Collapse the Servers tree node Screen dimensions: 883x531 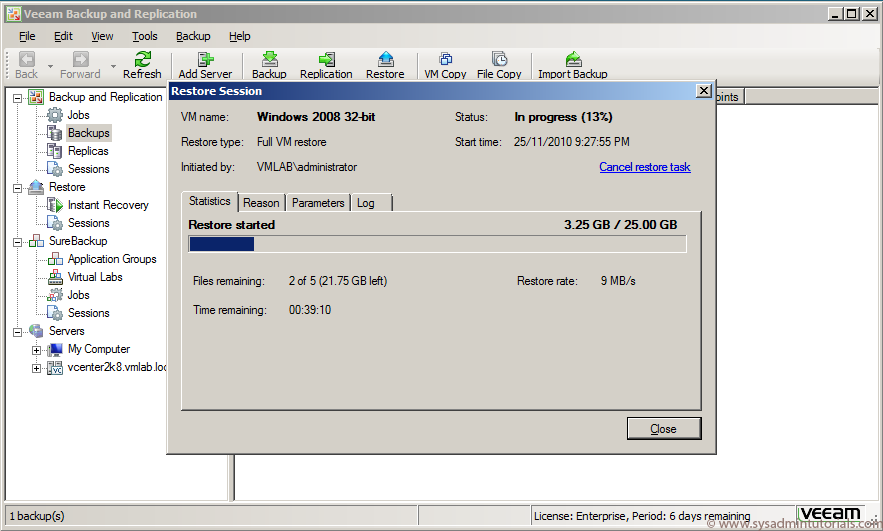click(17, 332)
